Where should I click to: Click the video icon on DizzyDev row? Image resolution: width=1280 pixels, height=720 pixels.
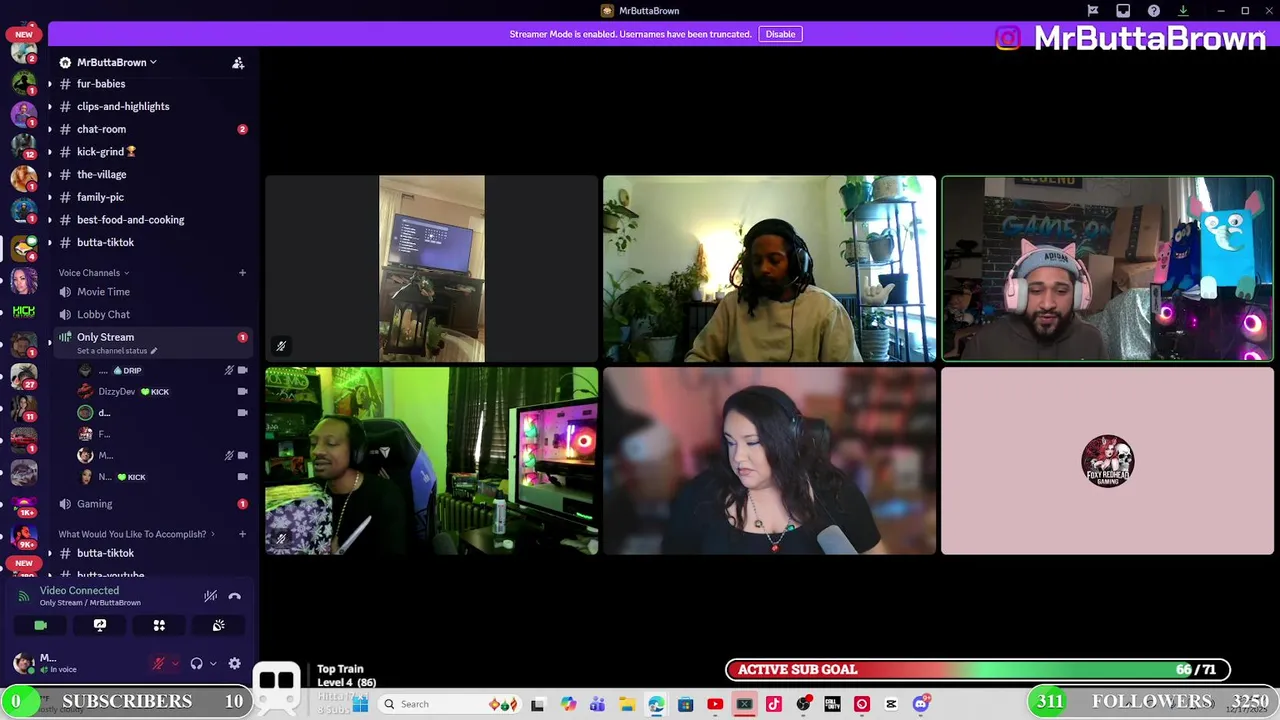click(242, 392)
